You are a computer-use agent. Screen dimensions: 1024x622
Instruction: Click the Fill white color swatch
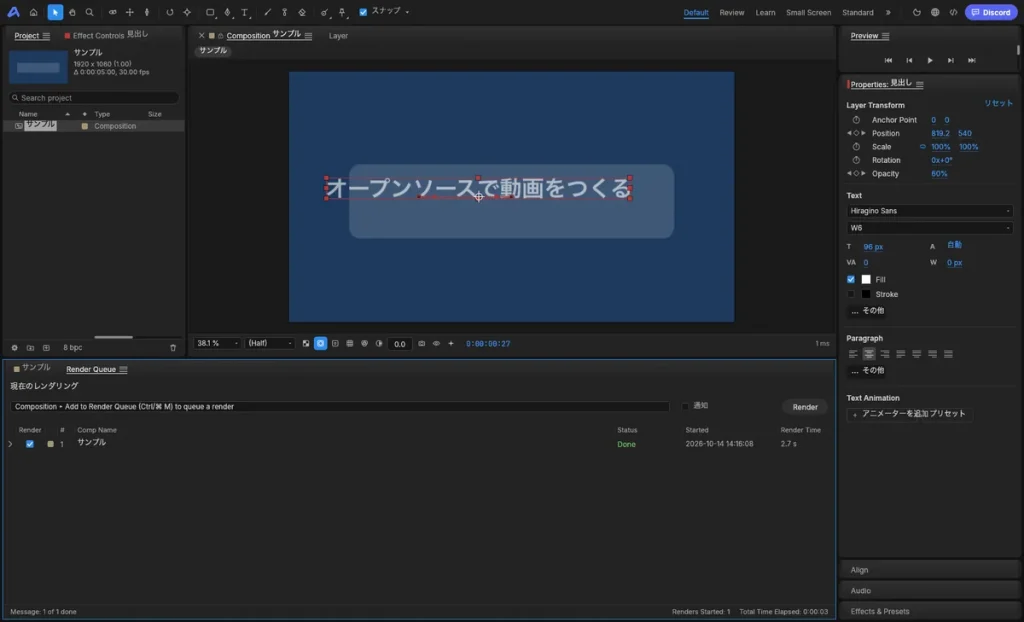(866, 280)
